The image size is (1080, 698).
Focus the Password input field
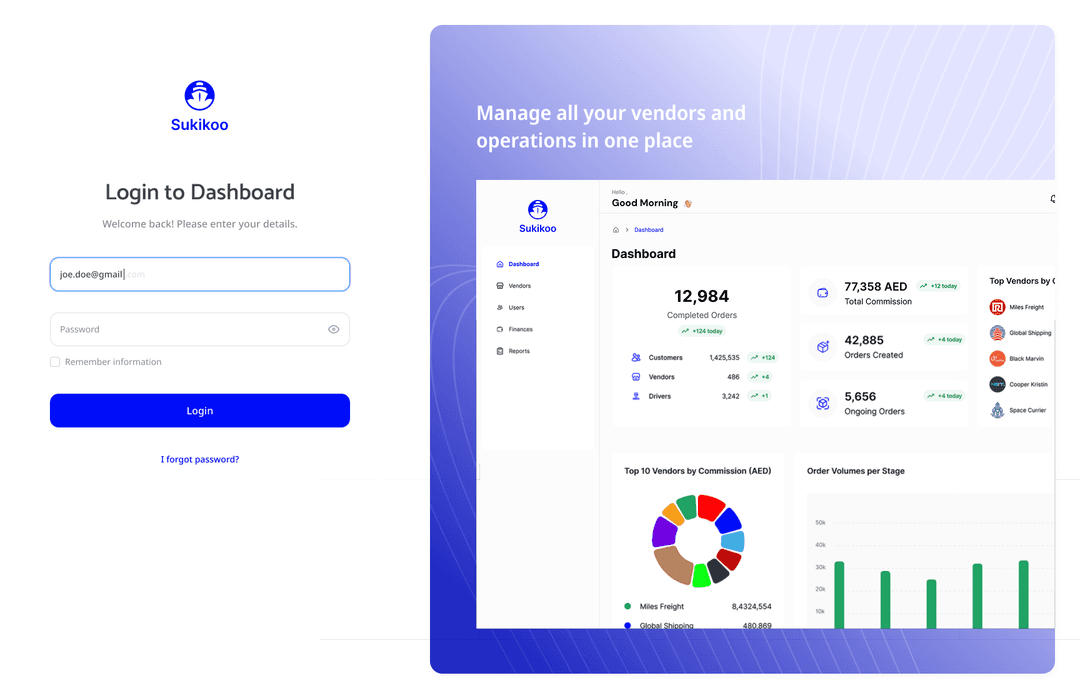tap(185, 329)
